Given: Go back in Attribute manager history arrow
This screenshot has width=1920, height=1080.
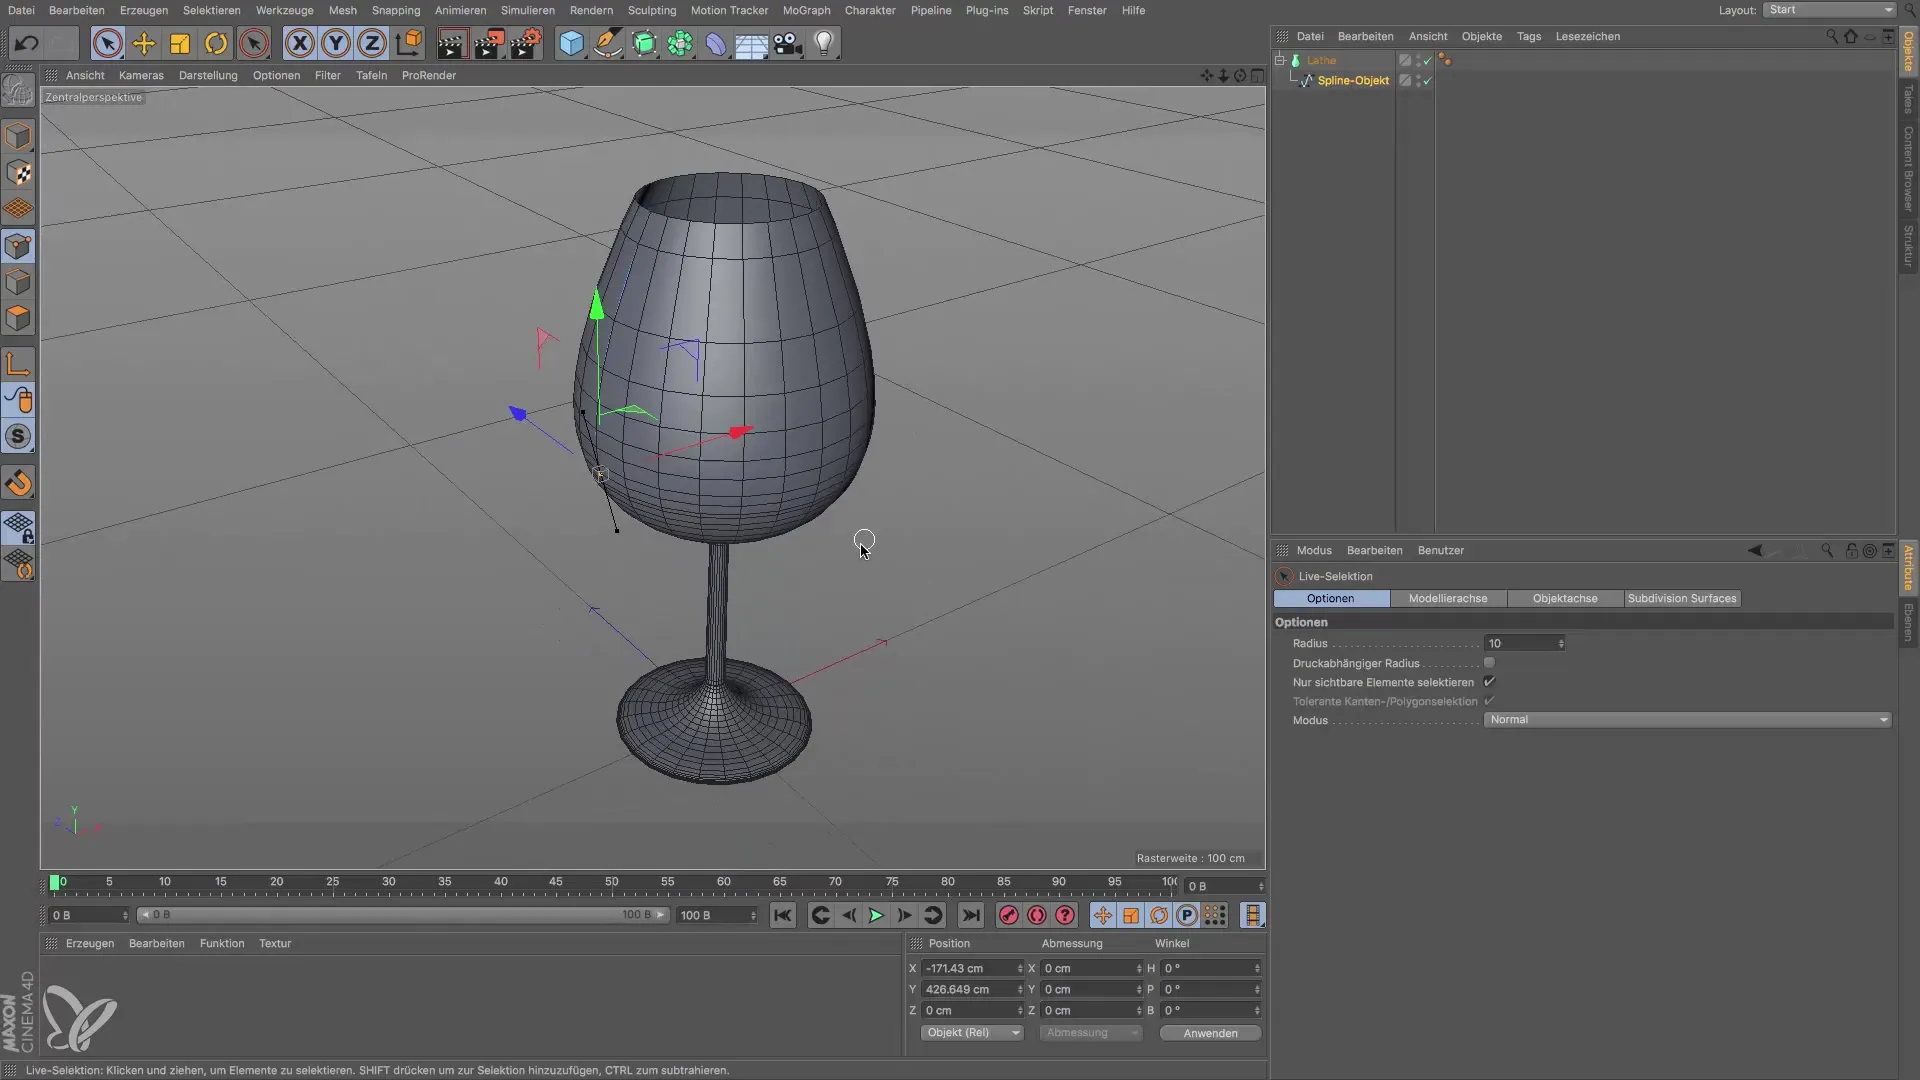Looking at the screenshot, I should (1754, 550).
